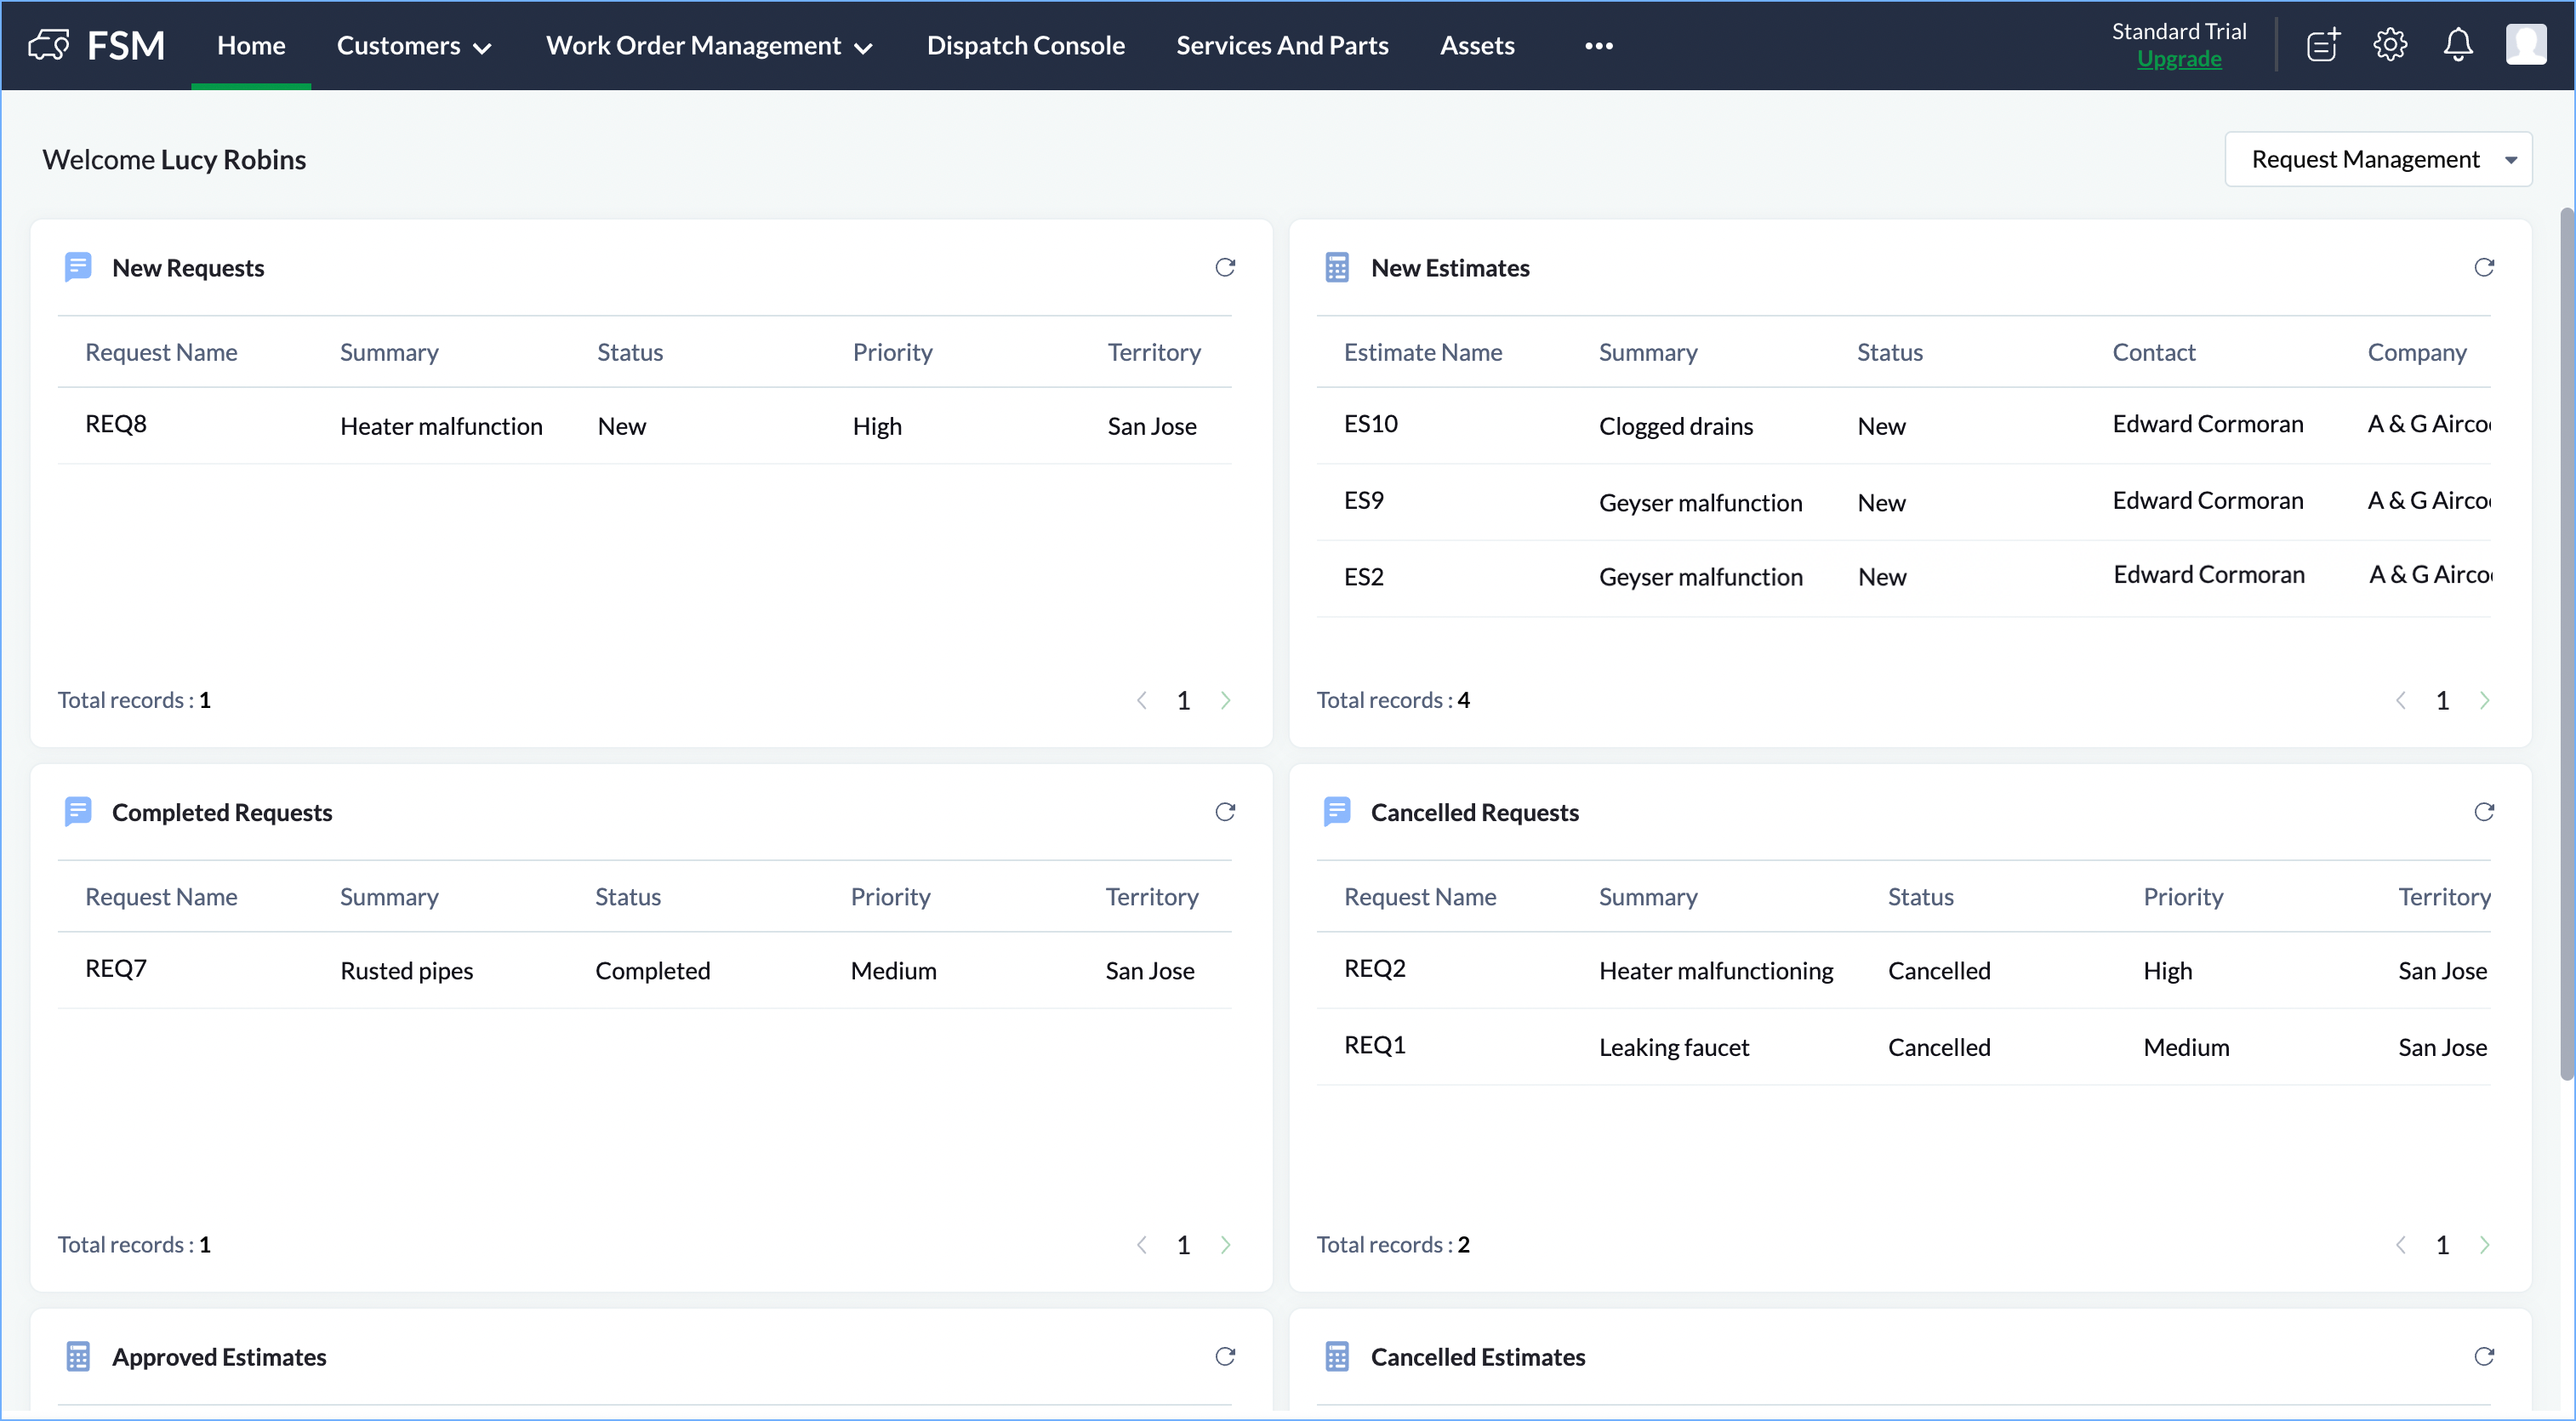Click the Cancelled Requests panel icon
This screenshot has width=2576, height=1421.
coord(1337,812)
